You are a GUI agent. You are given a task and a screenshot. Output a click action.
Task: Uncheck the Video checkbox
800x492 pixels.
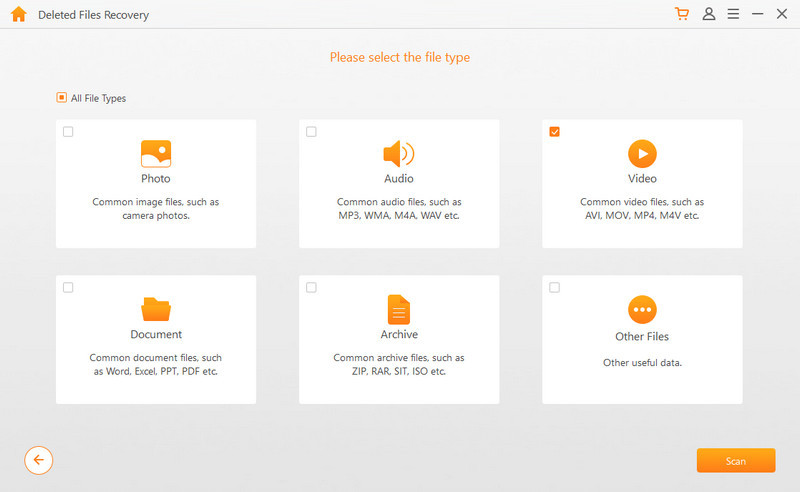(555, 132)
